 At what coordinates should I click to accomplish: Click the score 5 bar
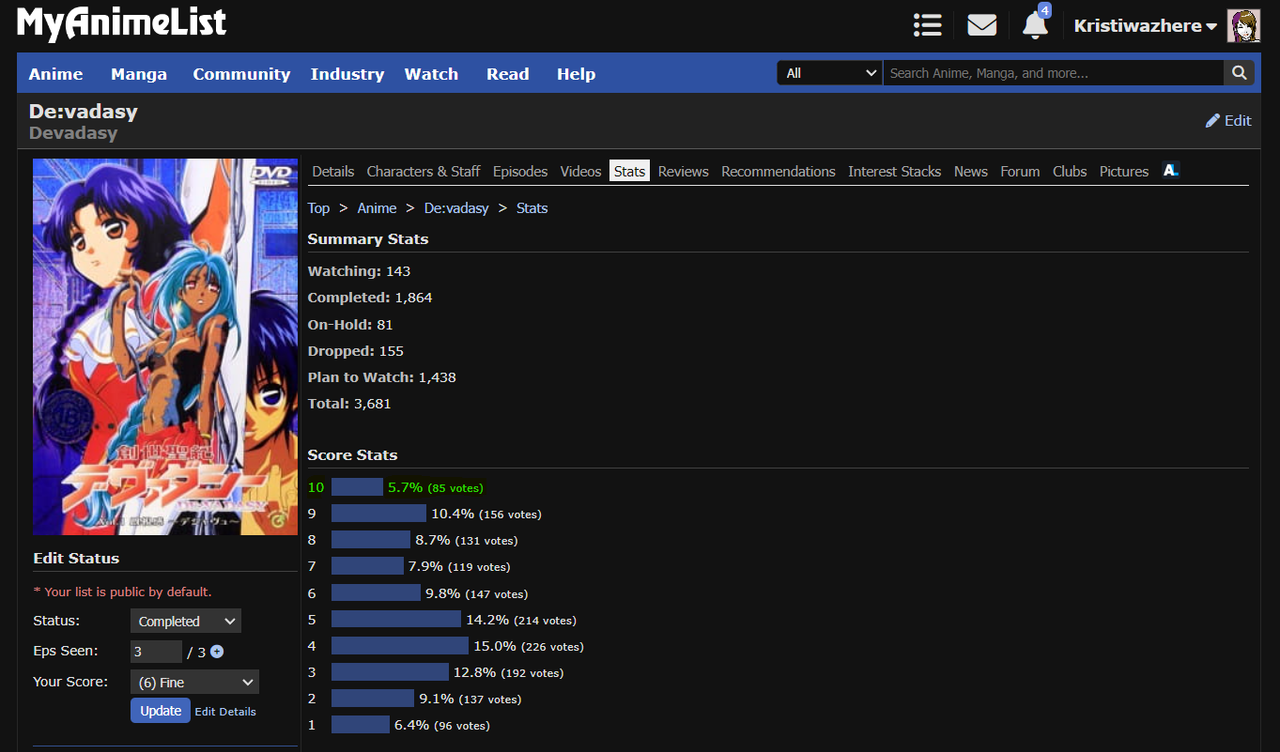396,620
